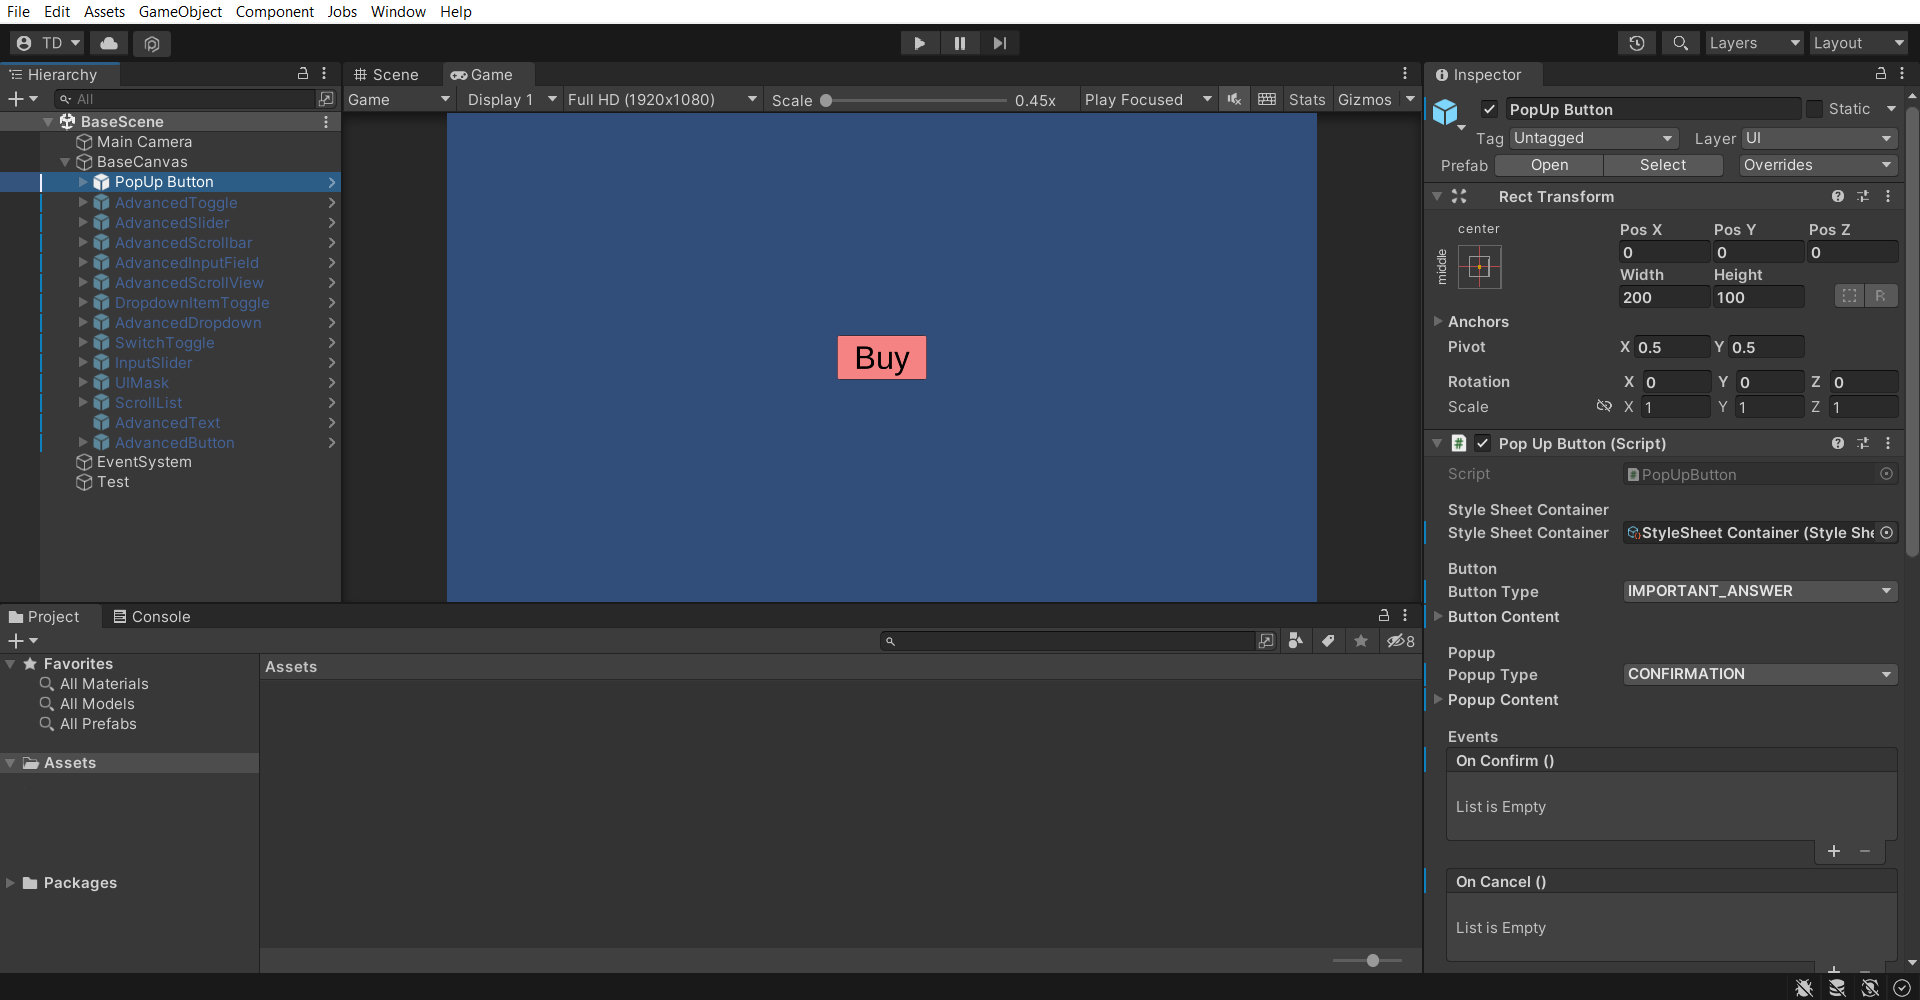Open the Game view shortcuts keyboard icon
Screen dimensions: 1920x1000
[1267, 99]
